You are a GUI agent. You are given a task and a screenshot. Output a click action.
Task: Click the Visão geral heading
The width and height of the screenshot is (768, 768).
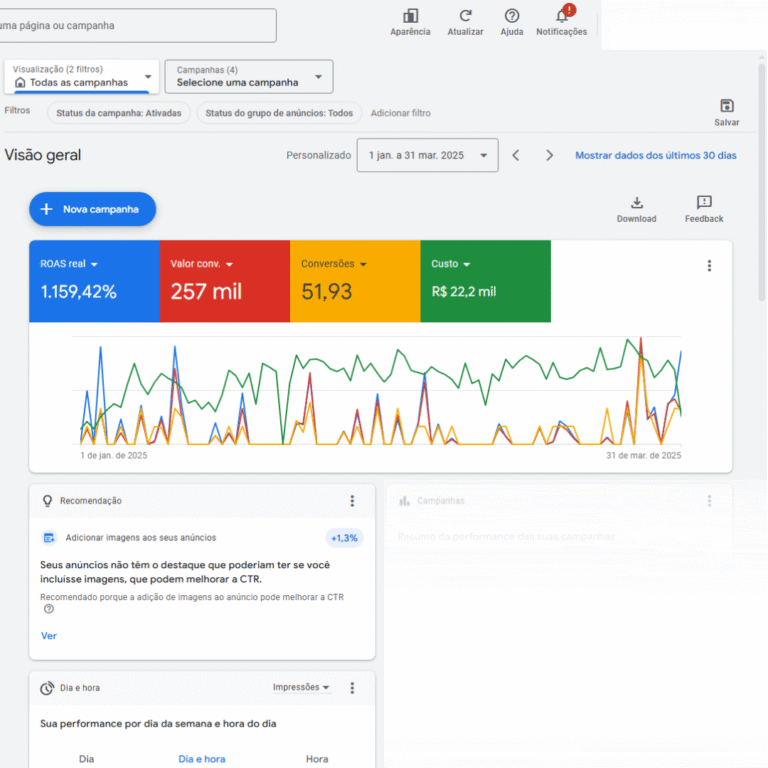click(43, 155)
